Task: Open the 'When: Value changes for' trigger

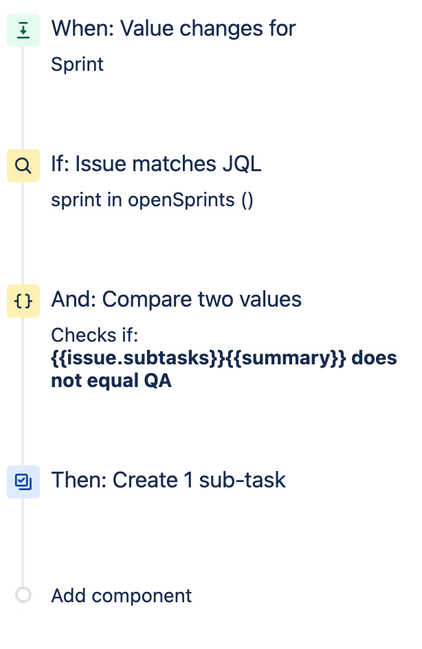Action: coord(173,29)
